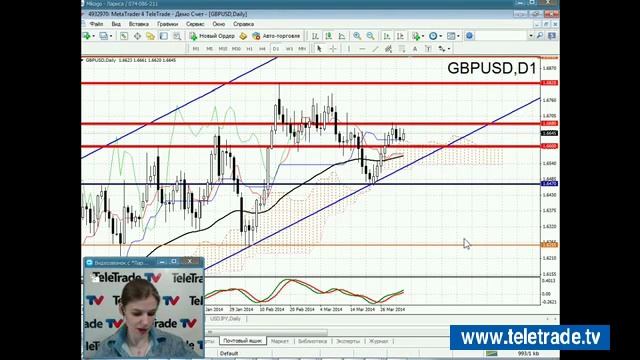The width and height of the screenshot is (640, 360).
Task: Expand the Templates dropdown arrow
Action: tap(458, 36)
